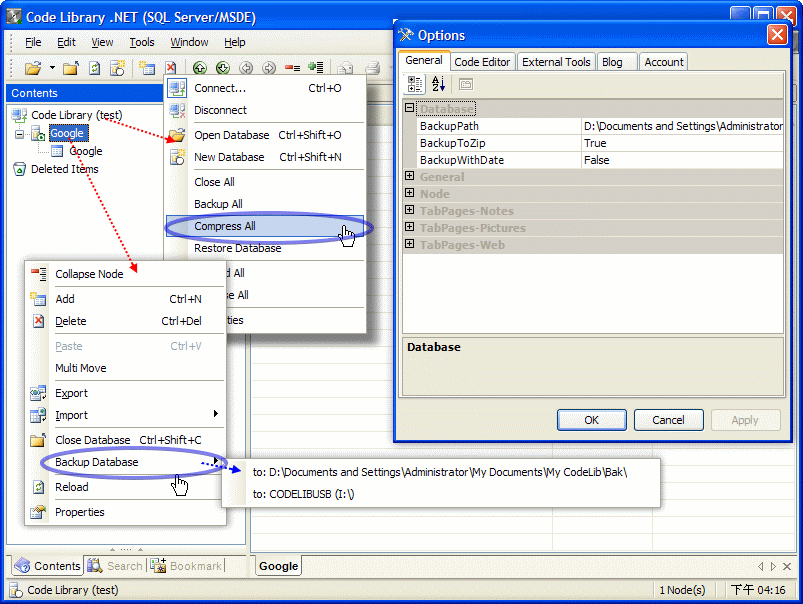Switch to the External Tools tab
This screenshot has height=604, width=803.
(556, 62)
